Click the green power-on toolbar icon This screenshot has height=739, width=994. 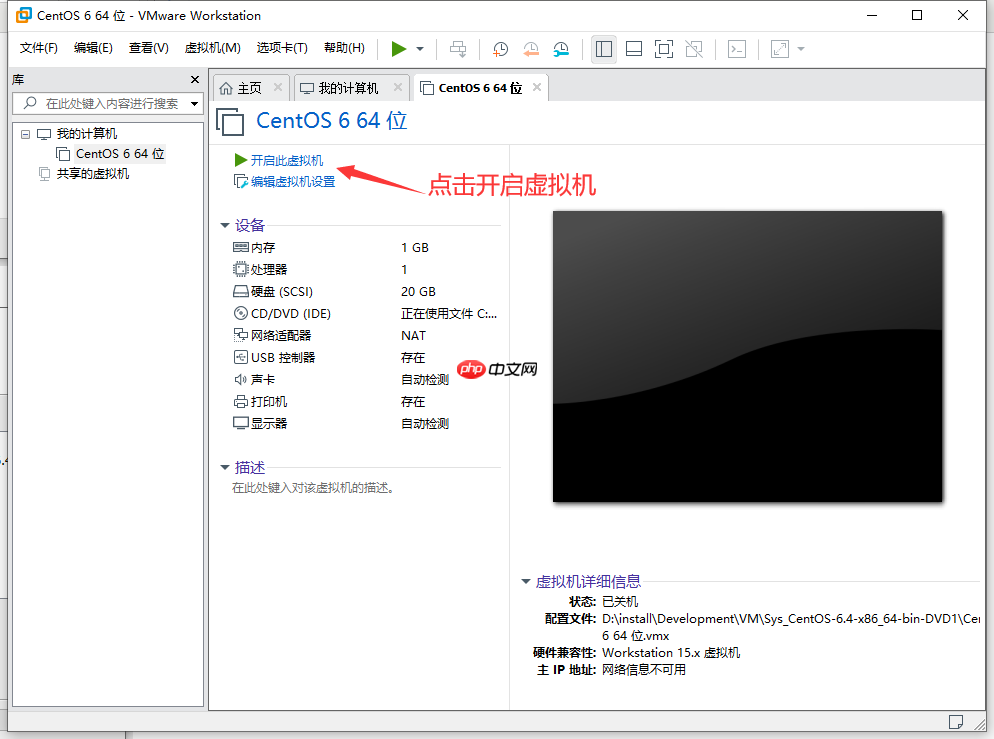(x=398, y=48)
